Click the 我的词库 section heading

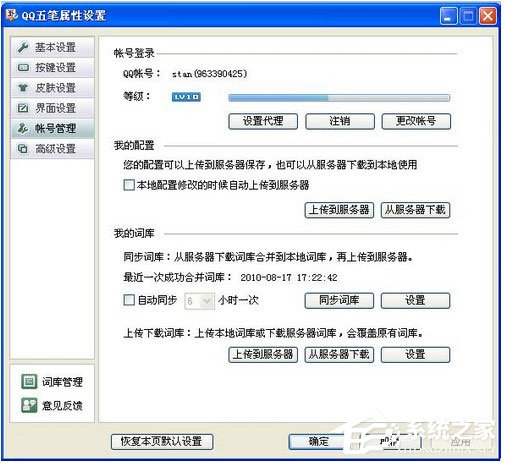pyautogui.click(x=134, y=233)
